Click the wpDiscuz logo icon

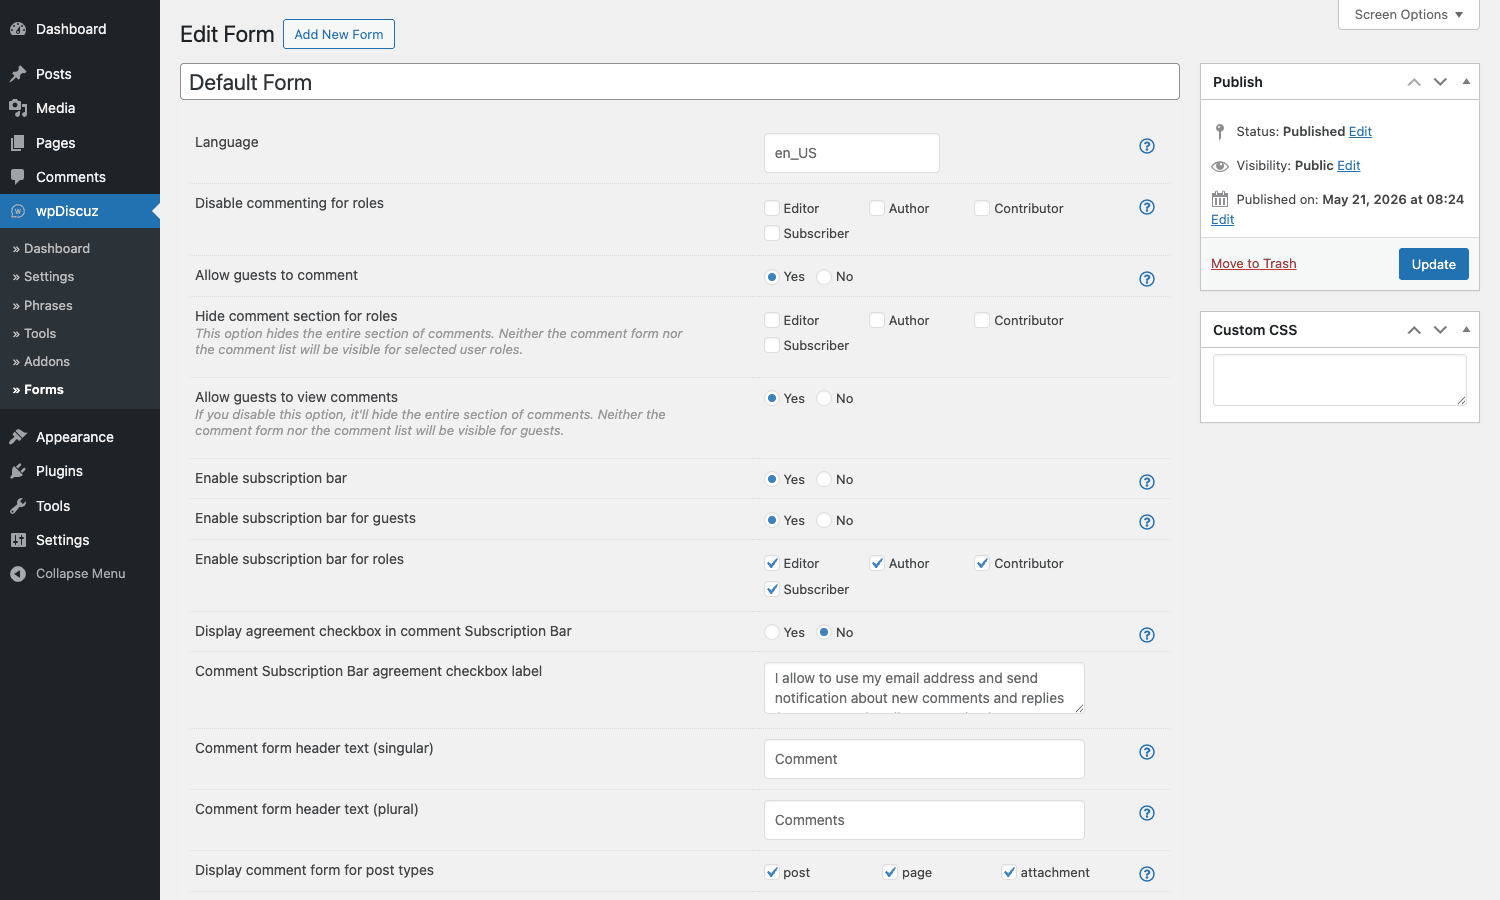18,211
